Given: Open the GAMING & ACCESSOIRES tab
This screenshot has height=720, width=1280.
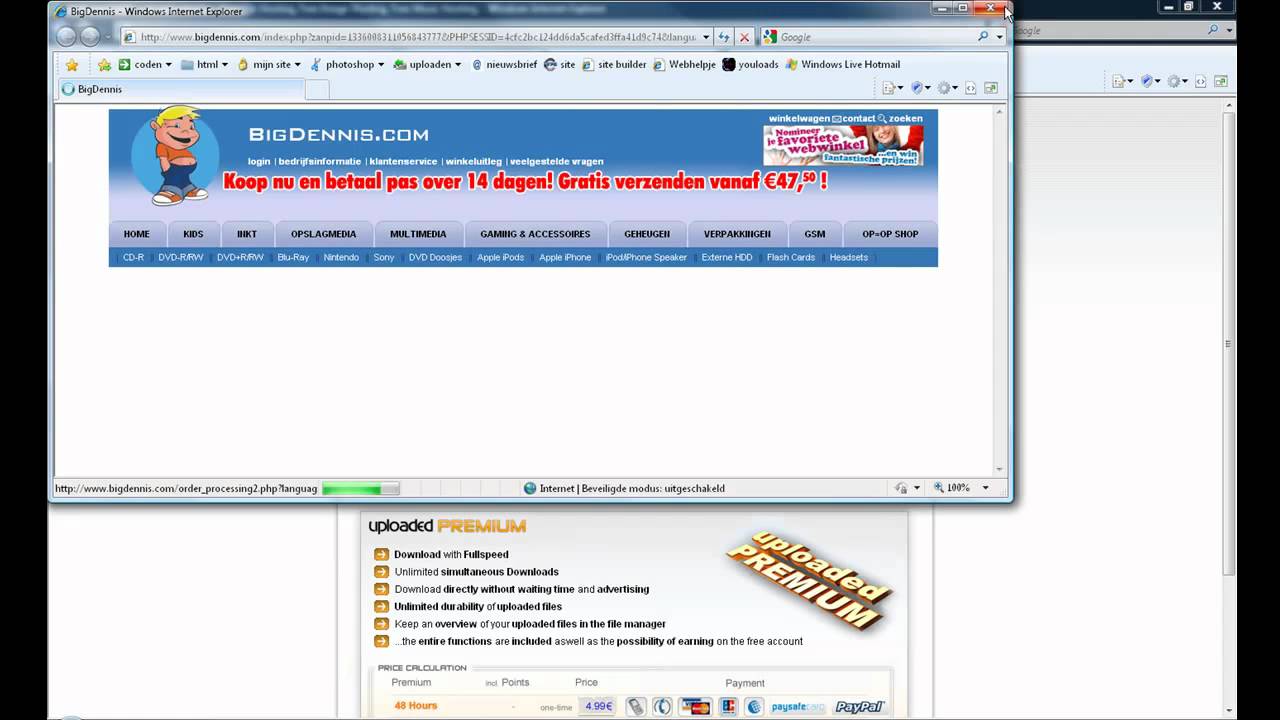Looking at the screenshot, I should [535, 234].
